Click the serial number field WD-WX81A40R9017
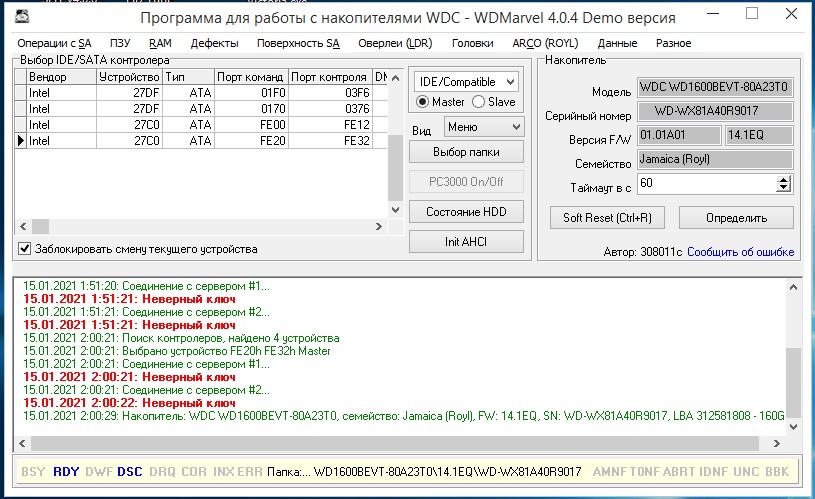The width and height of the screenshot is (815, 499). click(x=715, y=111)
